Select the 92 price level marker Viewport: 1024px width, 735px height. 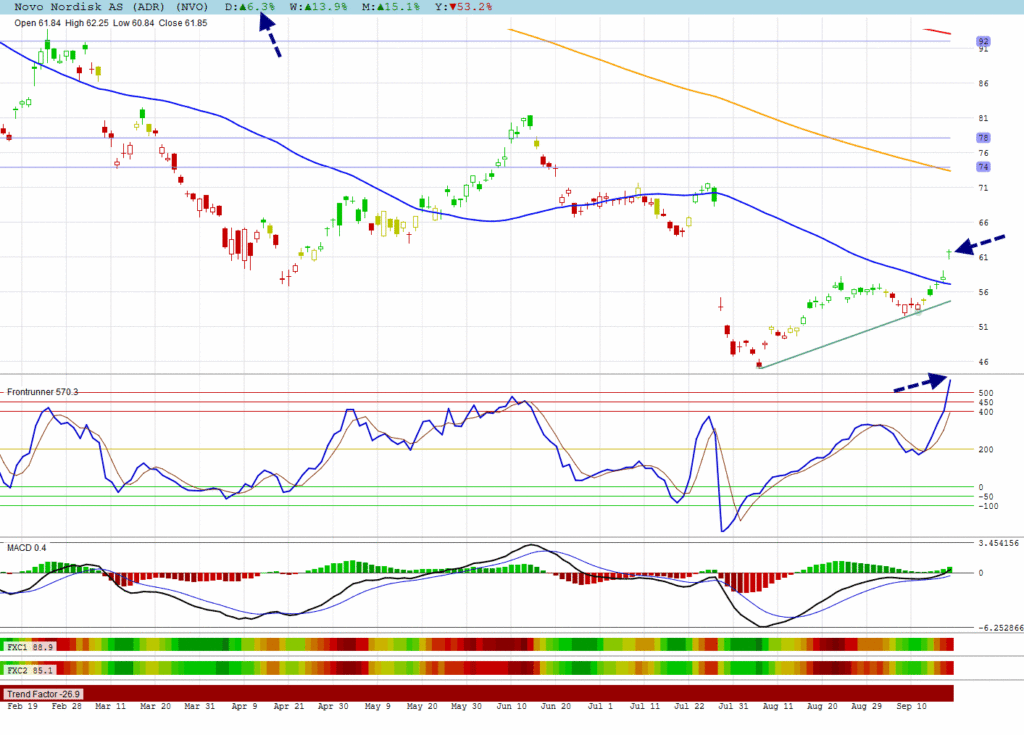tap(983, 41)
